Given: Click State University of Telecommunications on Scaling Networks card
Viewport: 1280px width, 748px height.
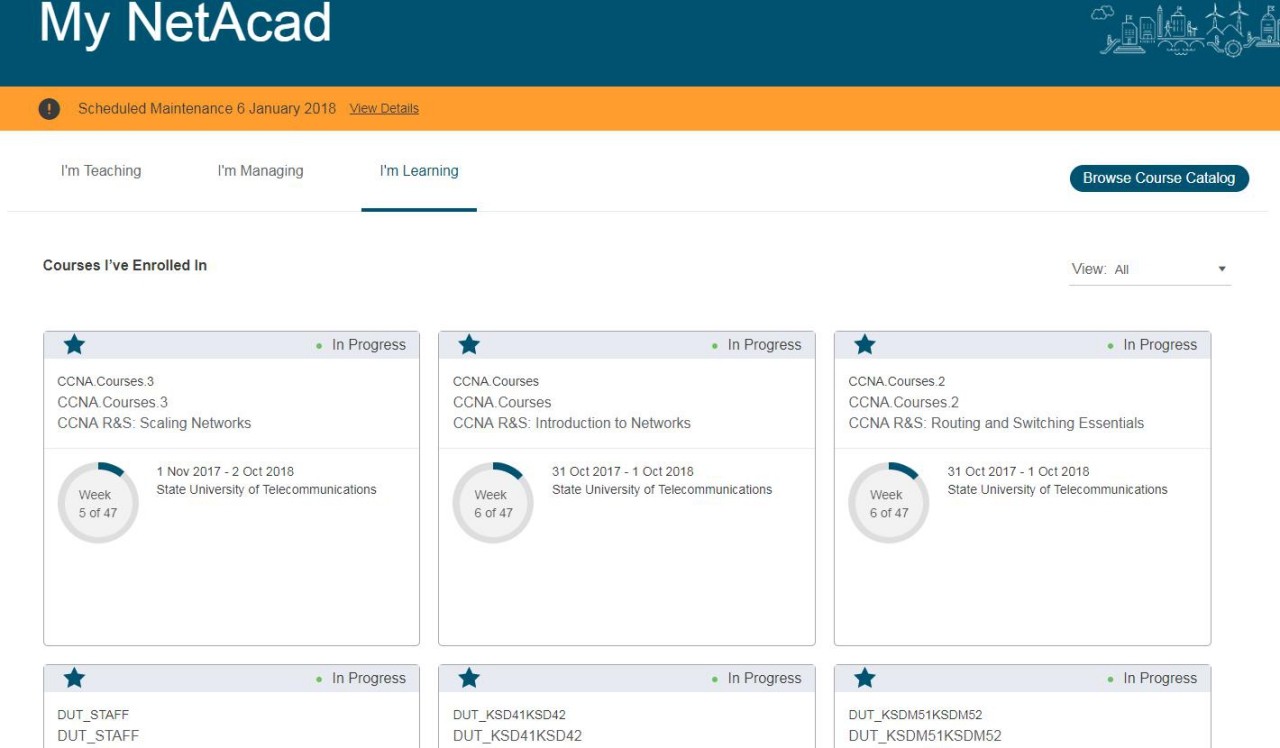Looking at the screenshot, I should 266,490.
